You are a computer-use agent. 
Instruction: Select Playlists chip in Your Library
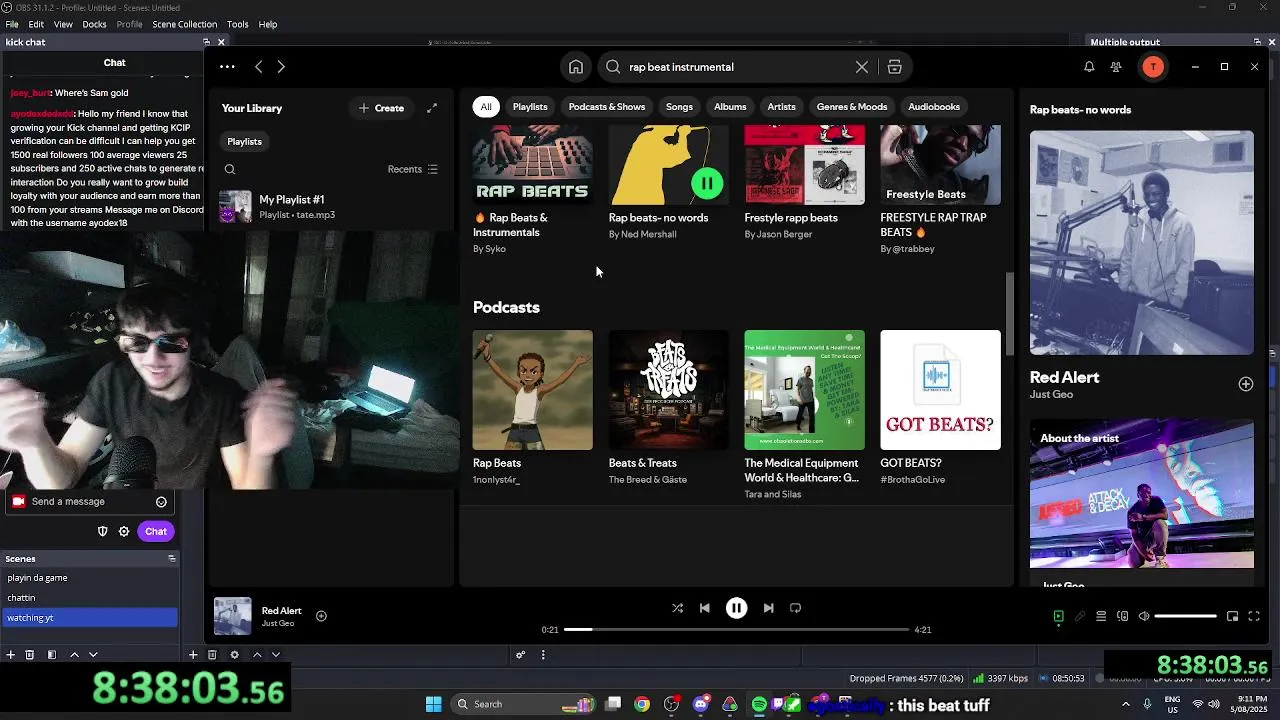pyautogui.click(x=244, y=141)
